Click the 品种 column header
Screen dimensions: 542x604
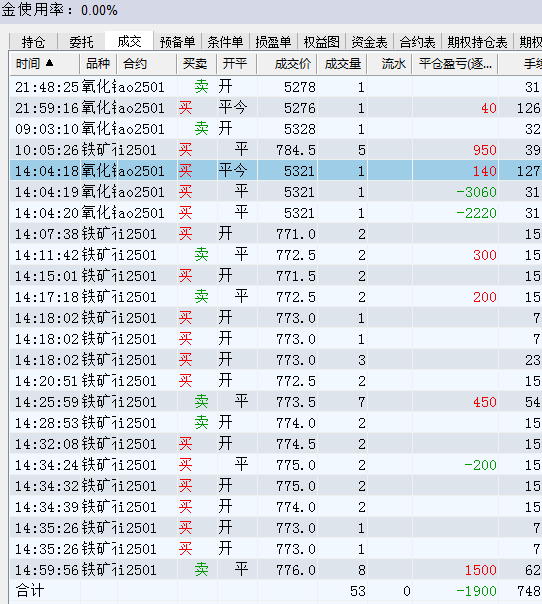[x=98, y=64]
